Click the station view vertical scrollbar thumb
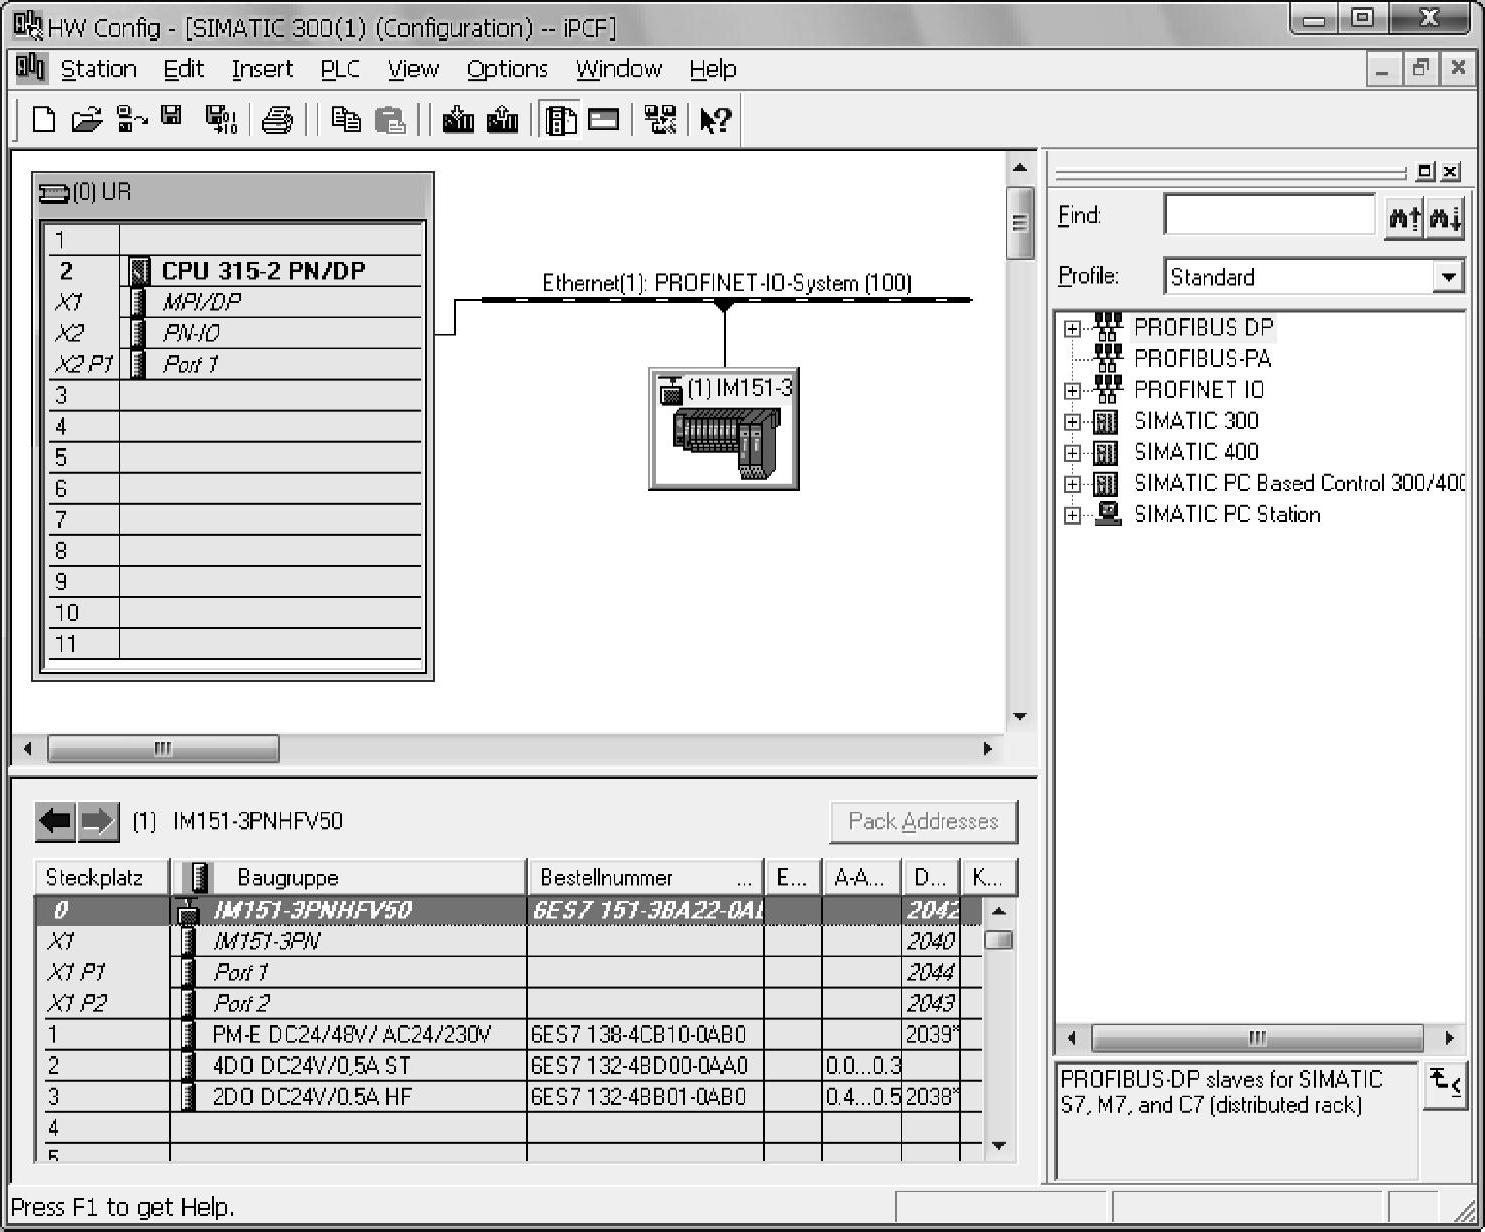This screenshot has width=1485, height=1232. (x=1020, y=223)
